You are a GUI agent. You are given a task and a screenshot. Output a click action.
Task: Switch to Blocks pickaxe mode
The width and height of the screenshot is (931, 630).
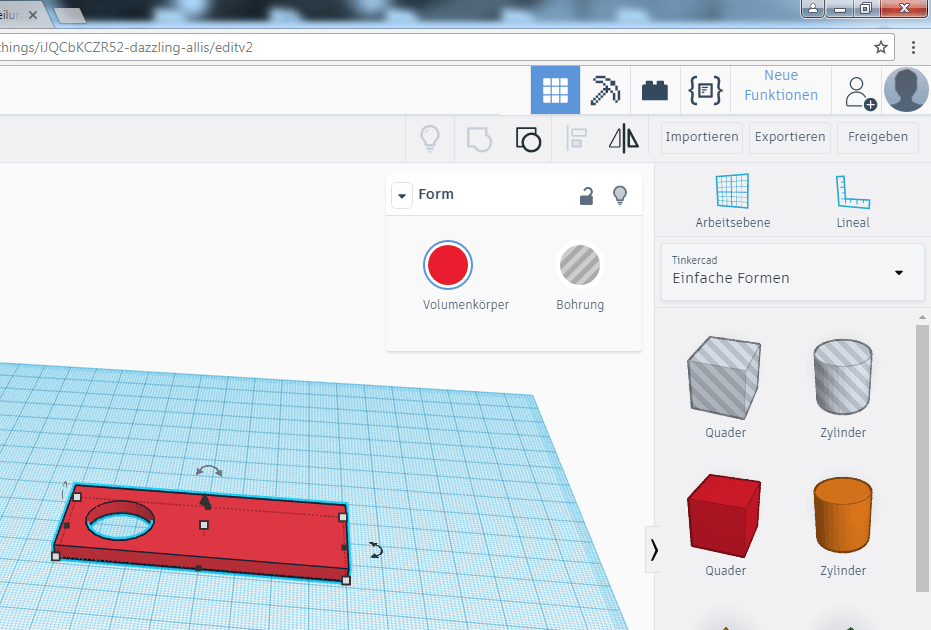[x=605, y=90]
